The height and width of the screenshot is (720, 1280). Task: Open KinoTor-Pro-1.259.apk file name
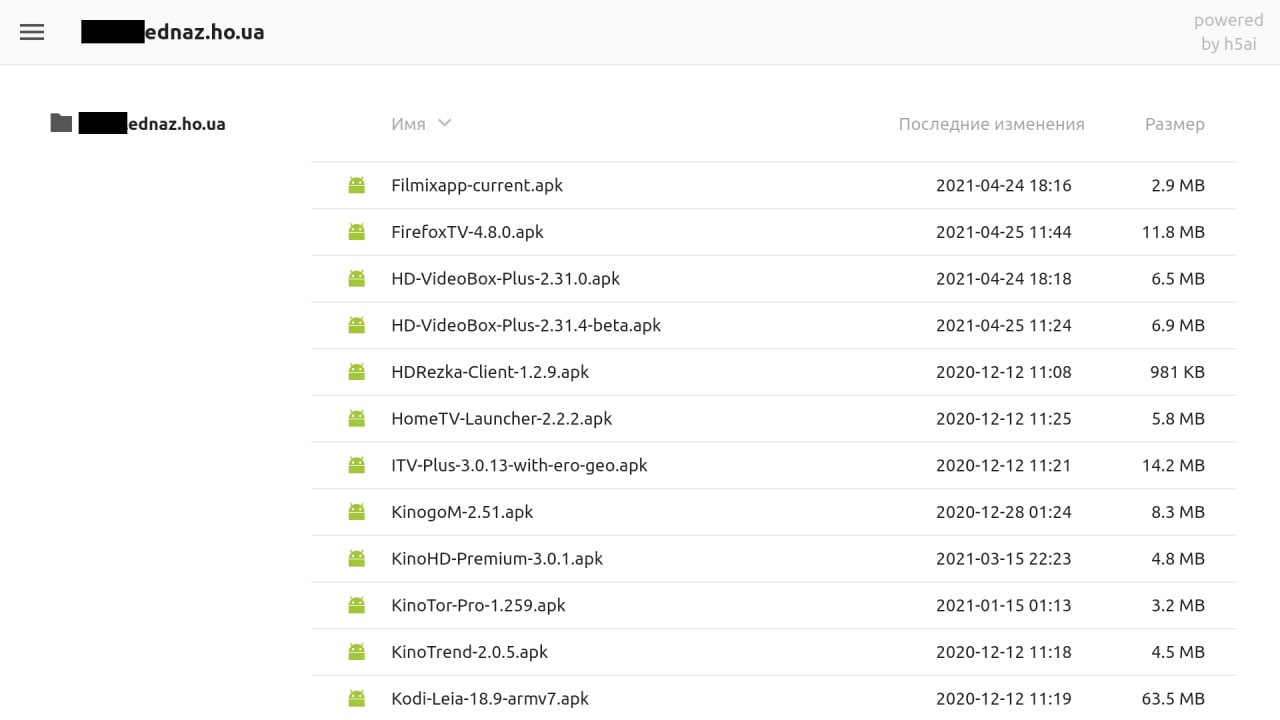[x=478, y=605]
